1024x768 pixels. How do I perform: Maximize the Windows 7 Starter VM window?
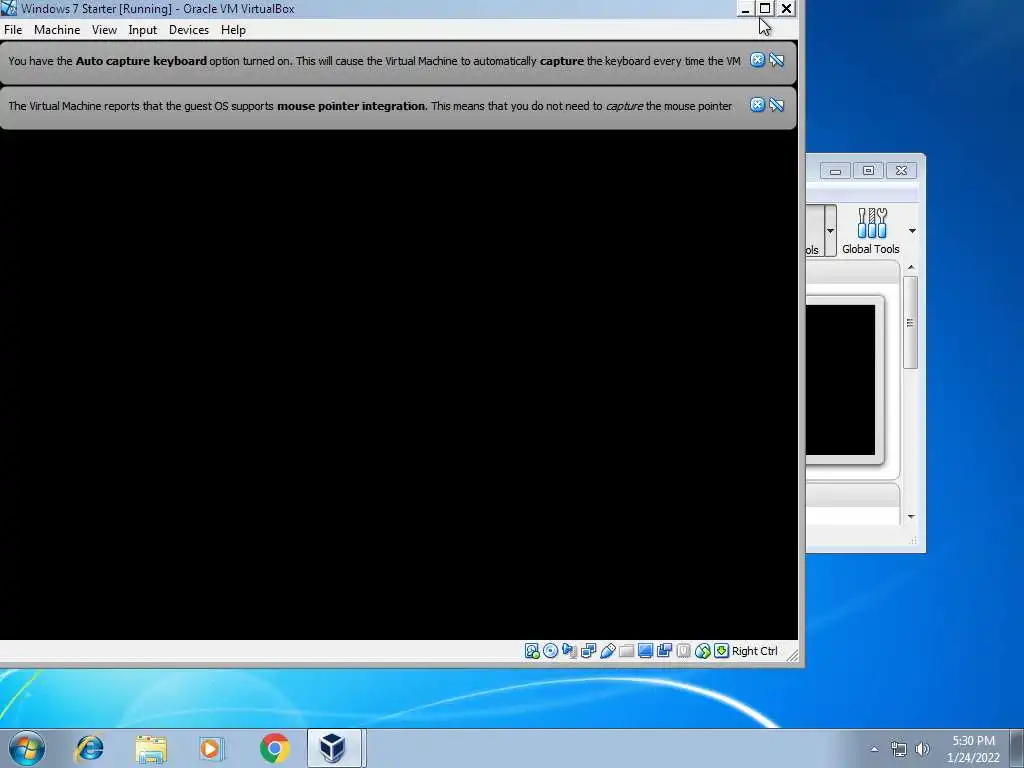point(765,8)
